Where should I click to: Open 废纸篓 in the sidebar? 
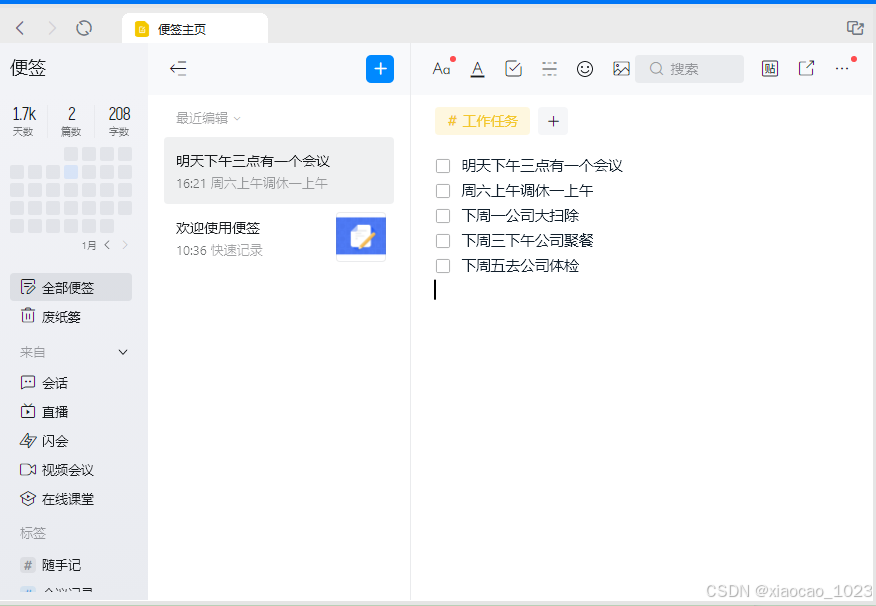71,316
